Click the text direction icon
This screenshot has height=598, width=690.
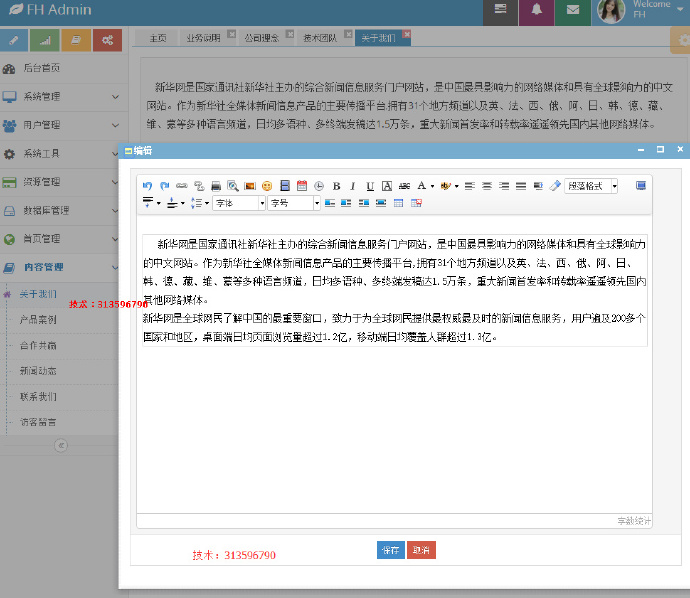coord(538,186)
